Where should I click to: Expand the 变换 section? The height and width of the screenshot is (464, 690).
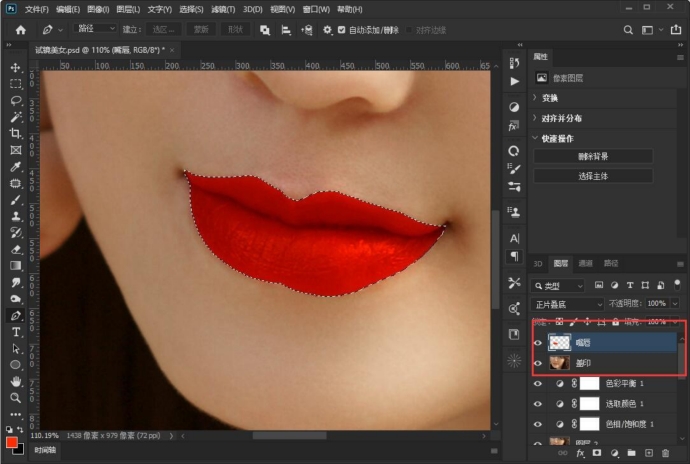[535, 97]
